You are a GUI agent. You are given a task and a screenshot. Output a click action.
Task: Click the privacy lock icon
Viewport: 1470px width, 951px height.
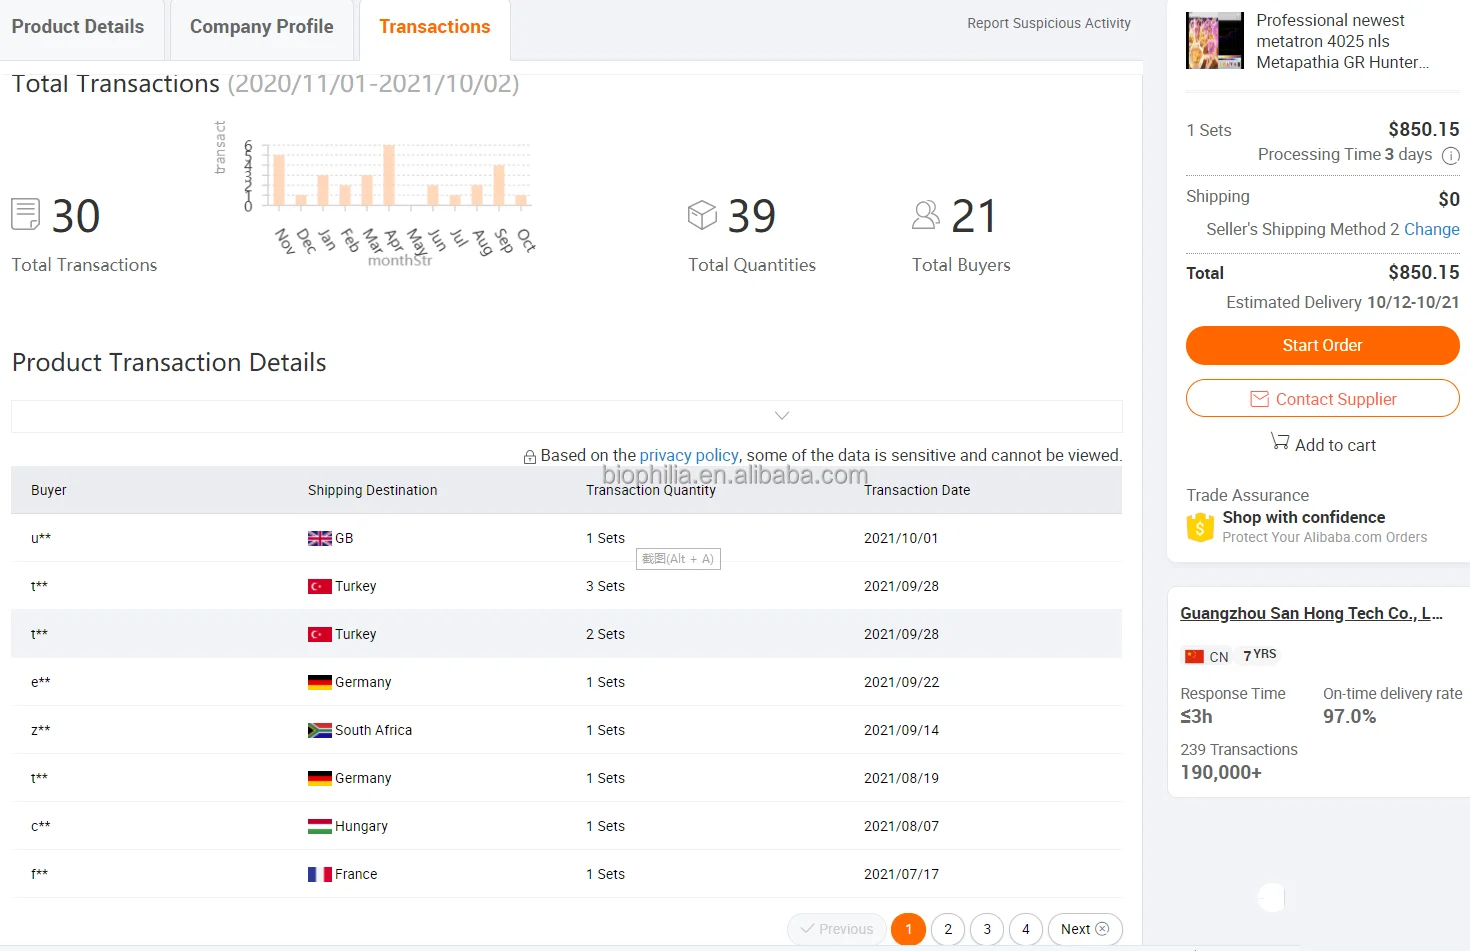pos(530,457)
